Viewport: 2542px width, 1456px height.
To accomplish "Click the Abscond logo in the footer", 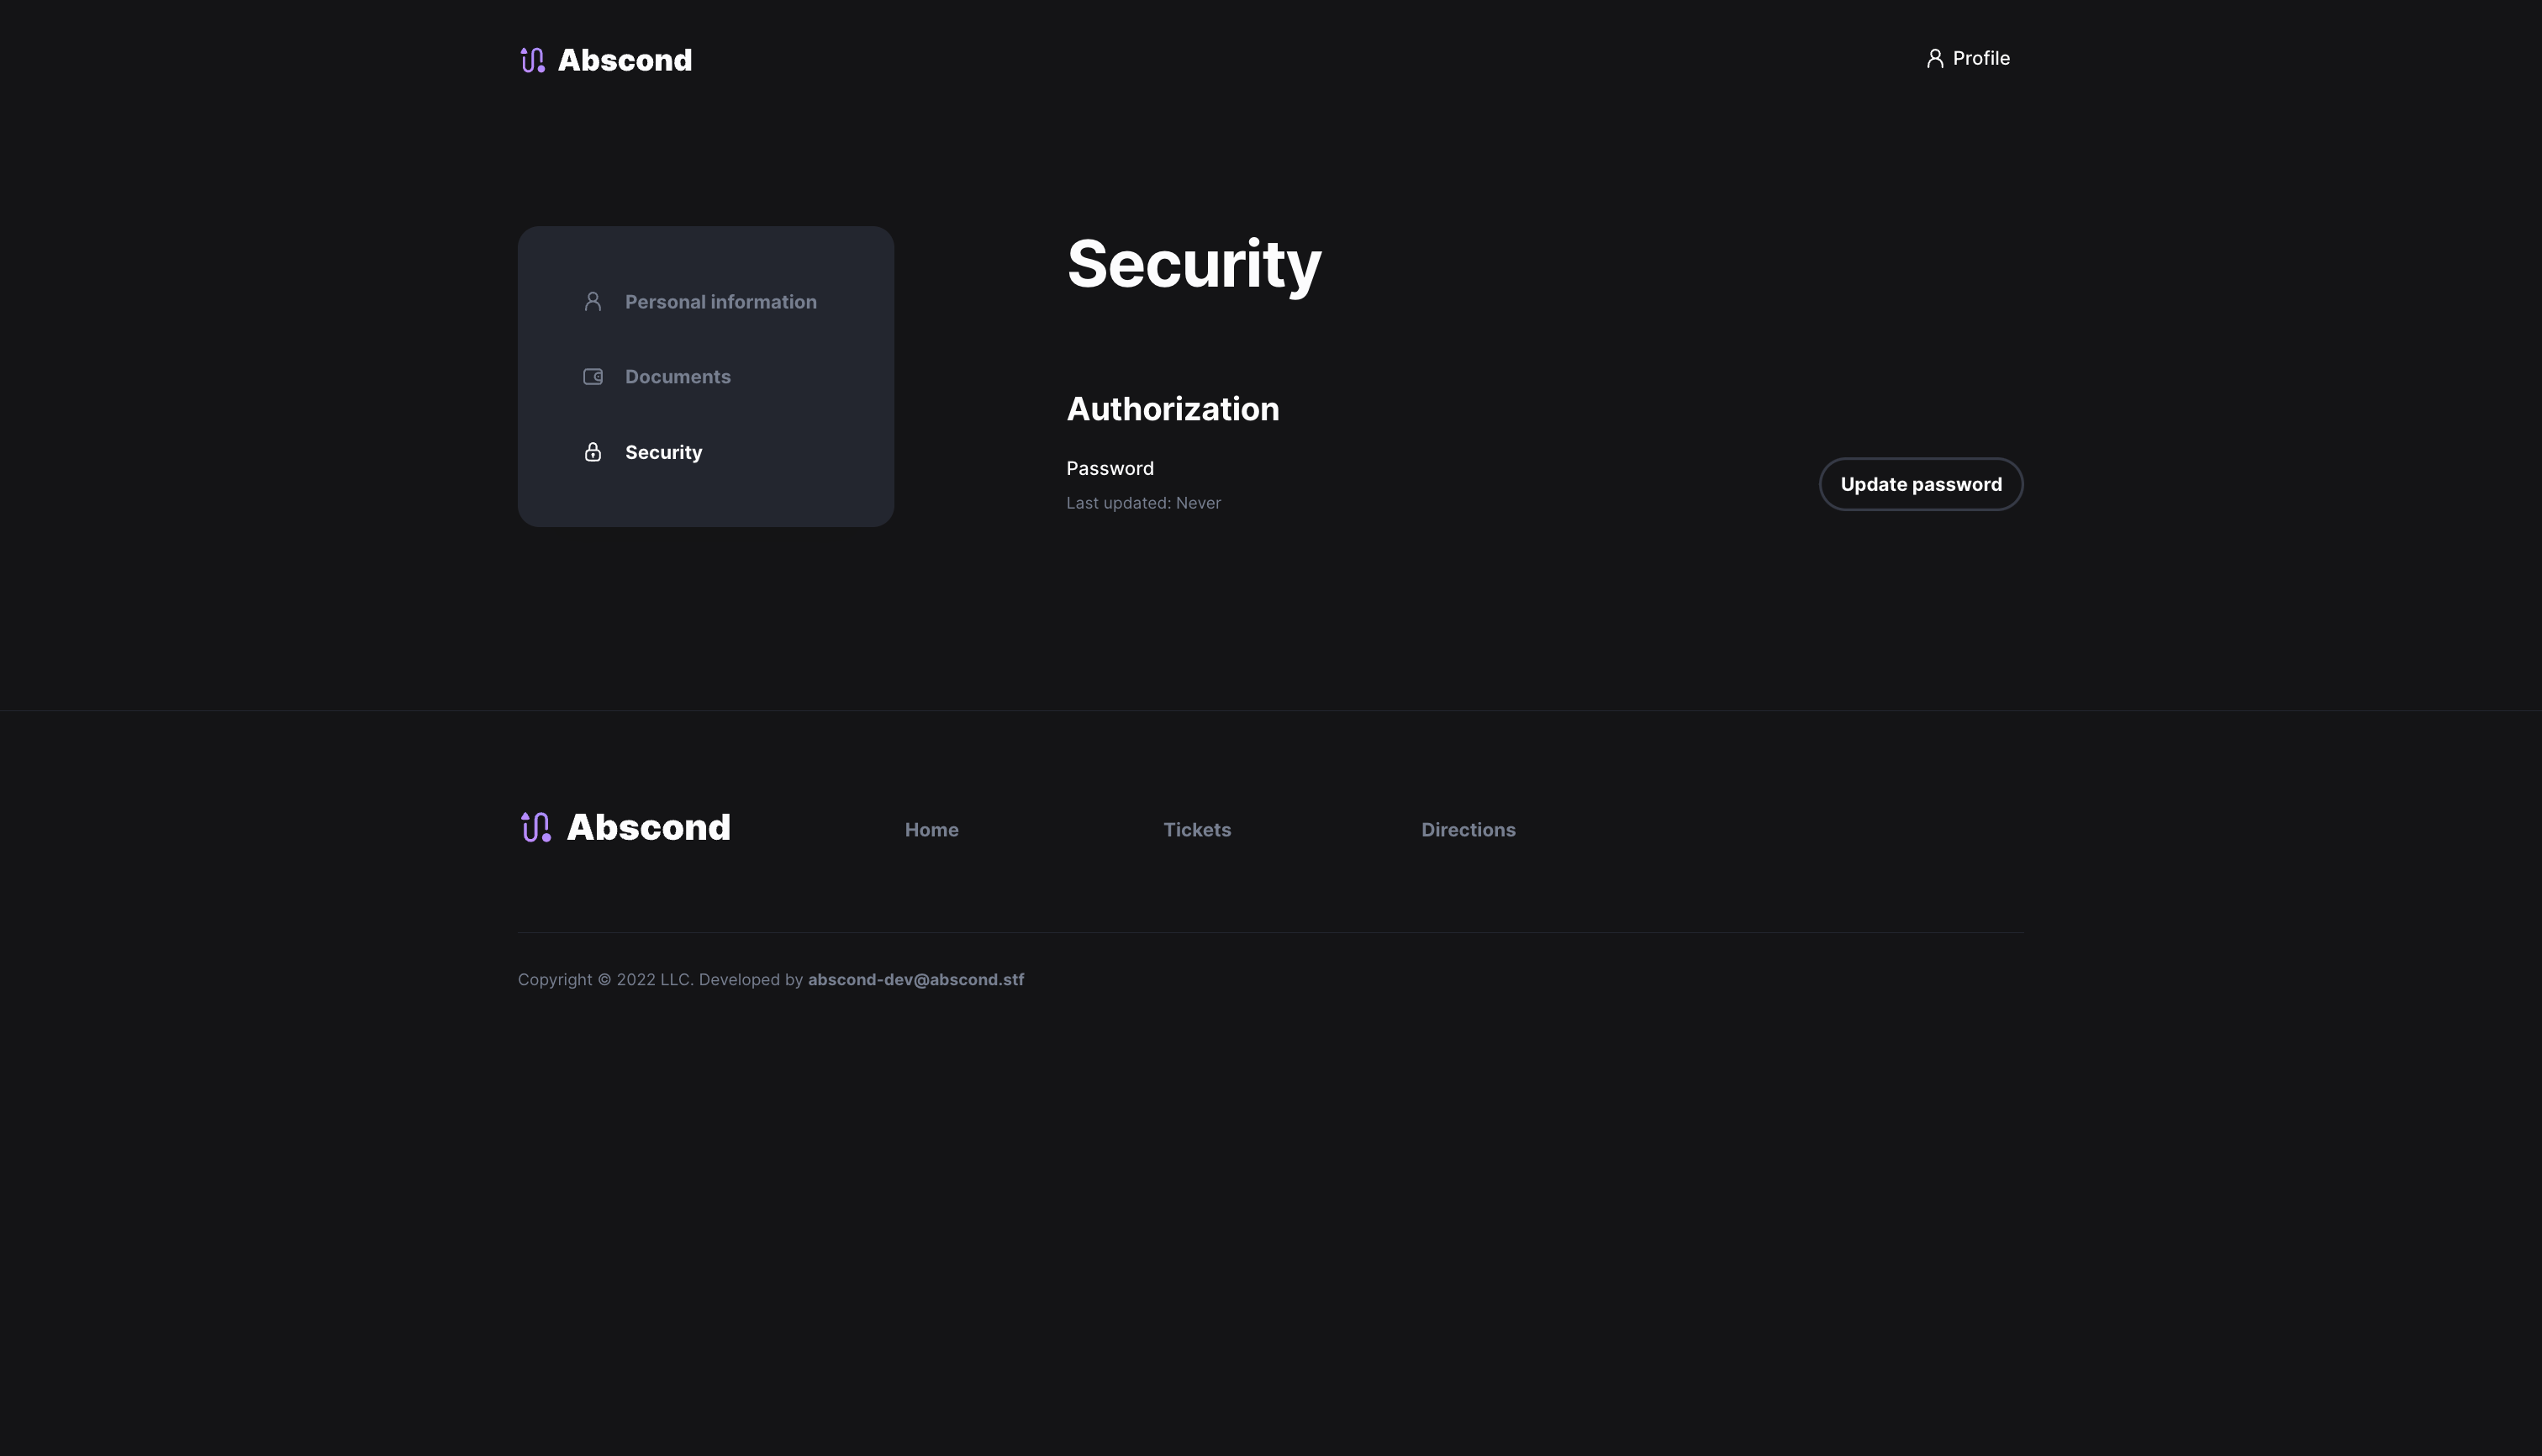I will pos(624,827).
